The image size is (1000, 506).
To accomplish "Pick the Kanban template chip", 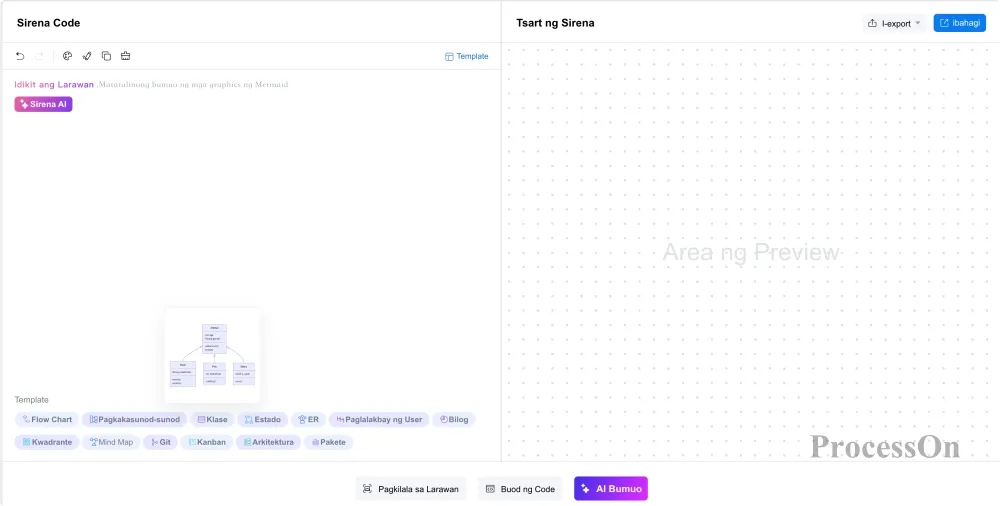I will (207, 442).
